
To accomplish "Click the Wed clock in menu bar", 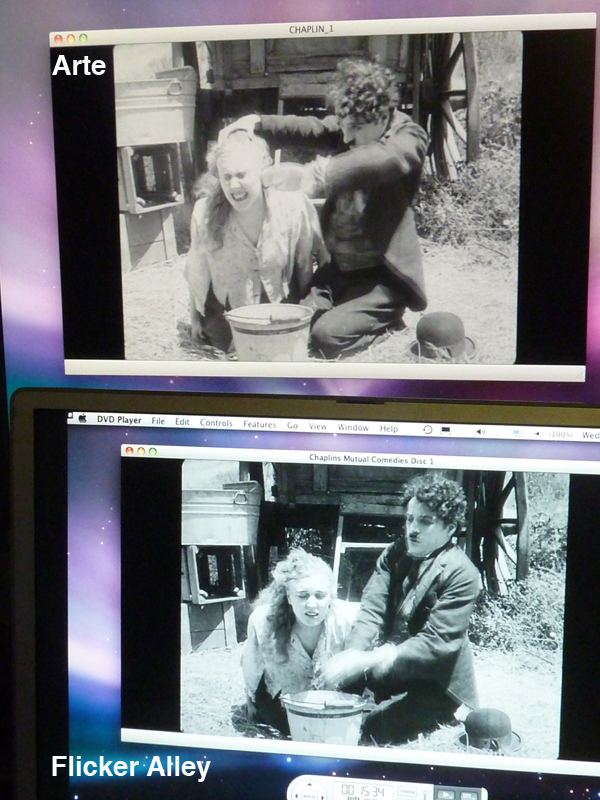I will (x=591, y=435).
